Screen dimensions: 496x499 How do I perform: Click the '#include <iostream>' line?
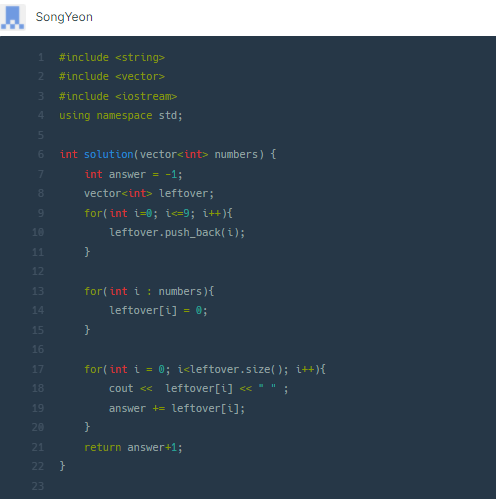[x=118, y=96]
